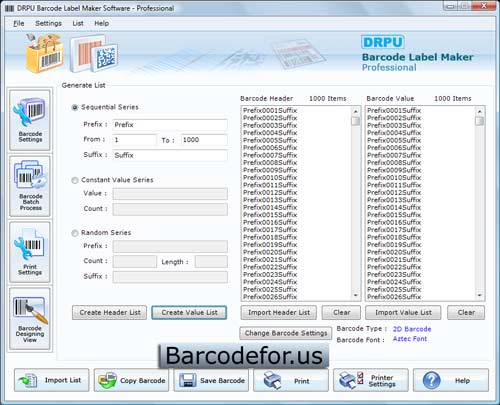This screenshot has height=405, width=500.
Task: Open the List menu
Action: pos(78,23)
